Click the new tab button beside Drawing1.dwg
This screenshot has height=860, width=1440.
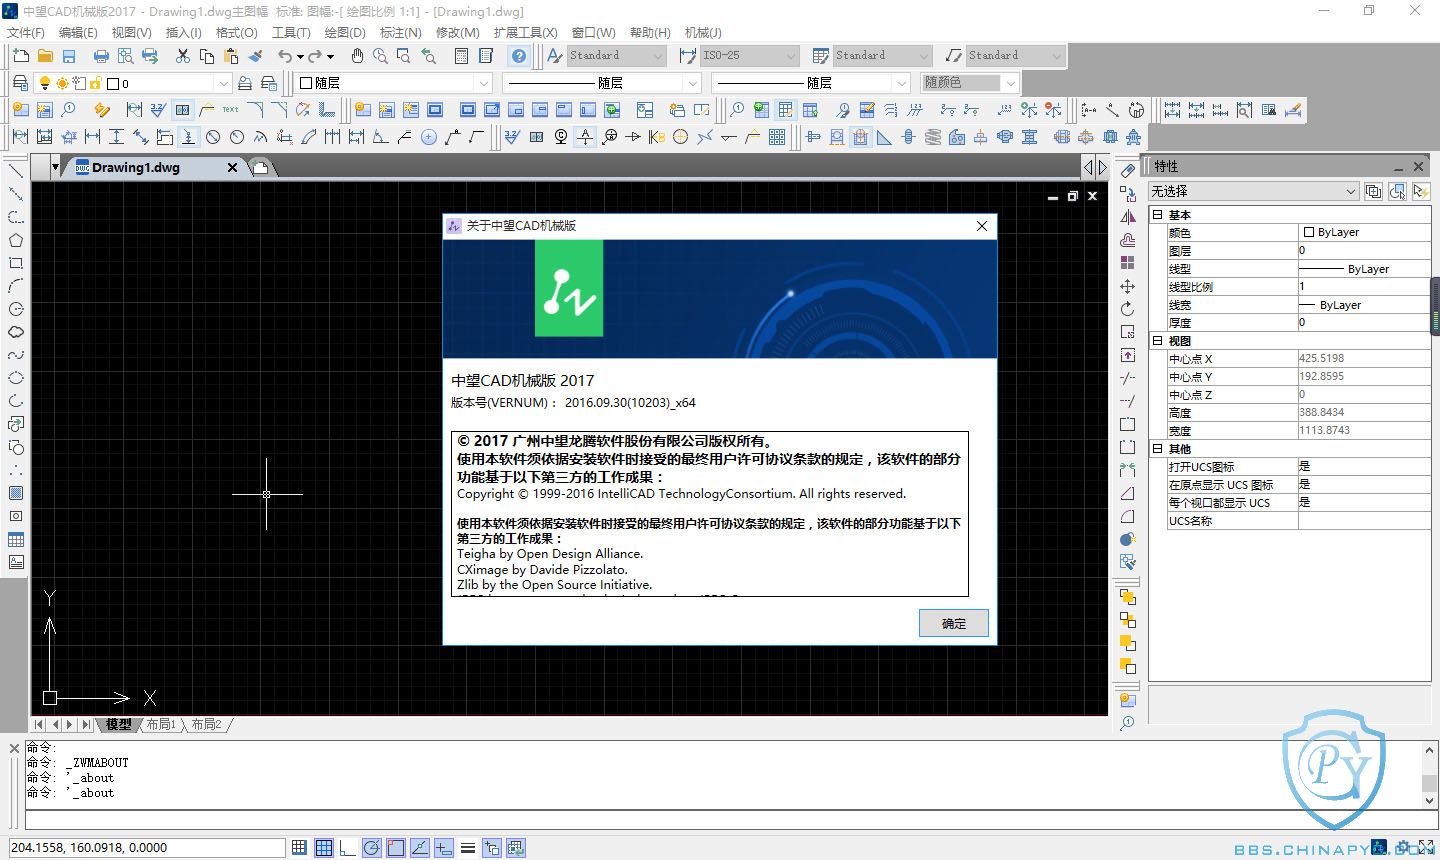click(x=260, y=168)
